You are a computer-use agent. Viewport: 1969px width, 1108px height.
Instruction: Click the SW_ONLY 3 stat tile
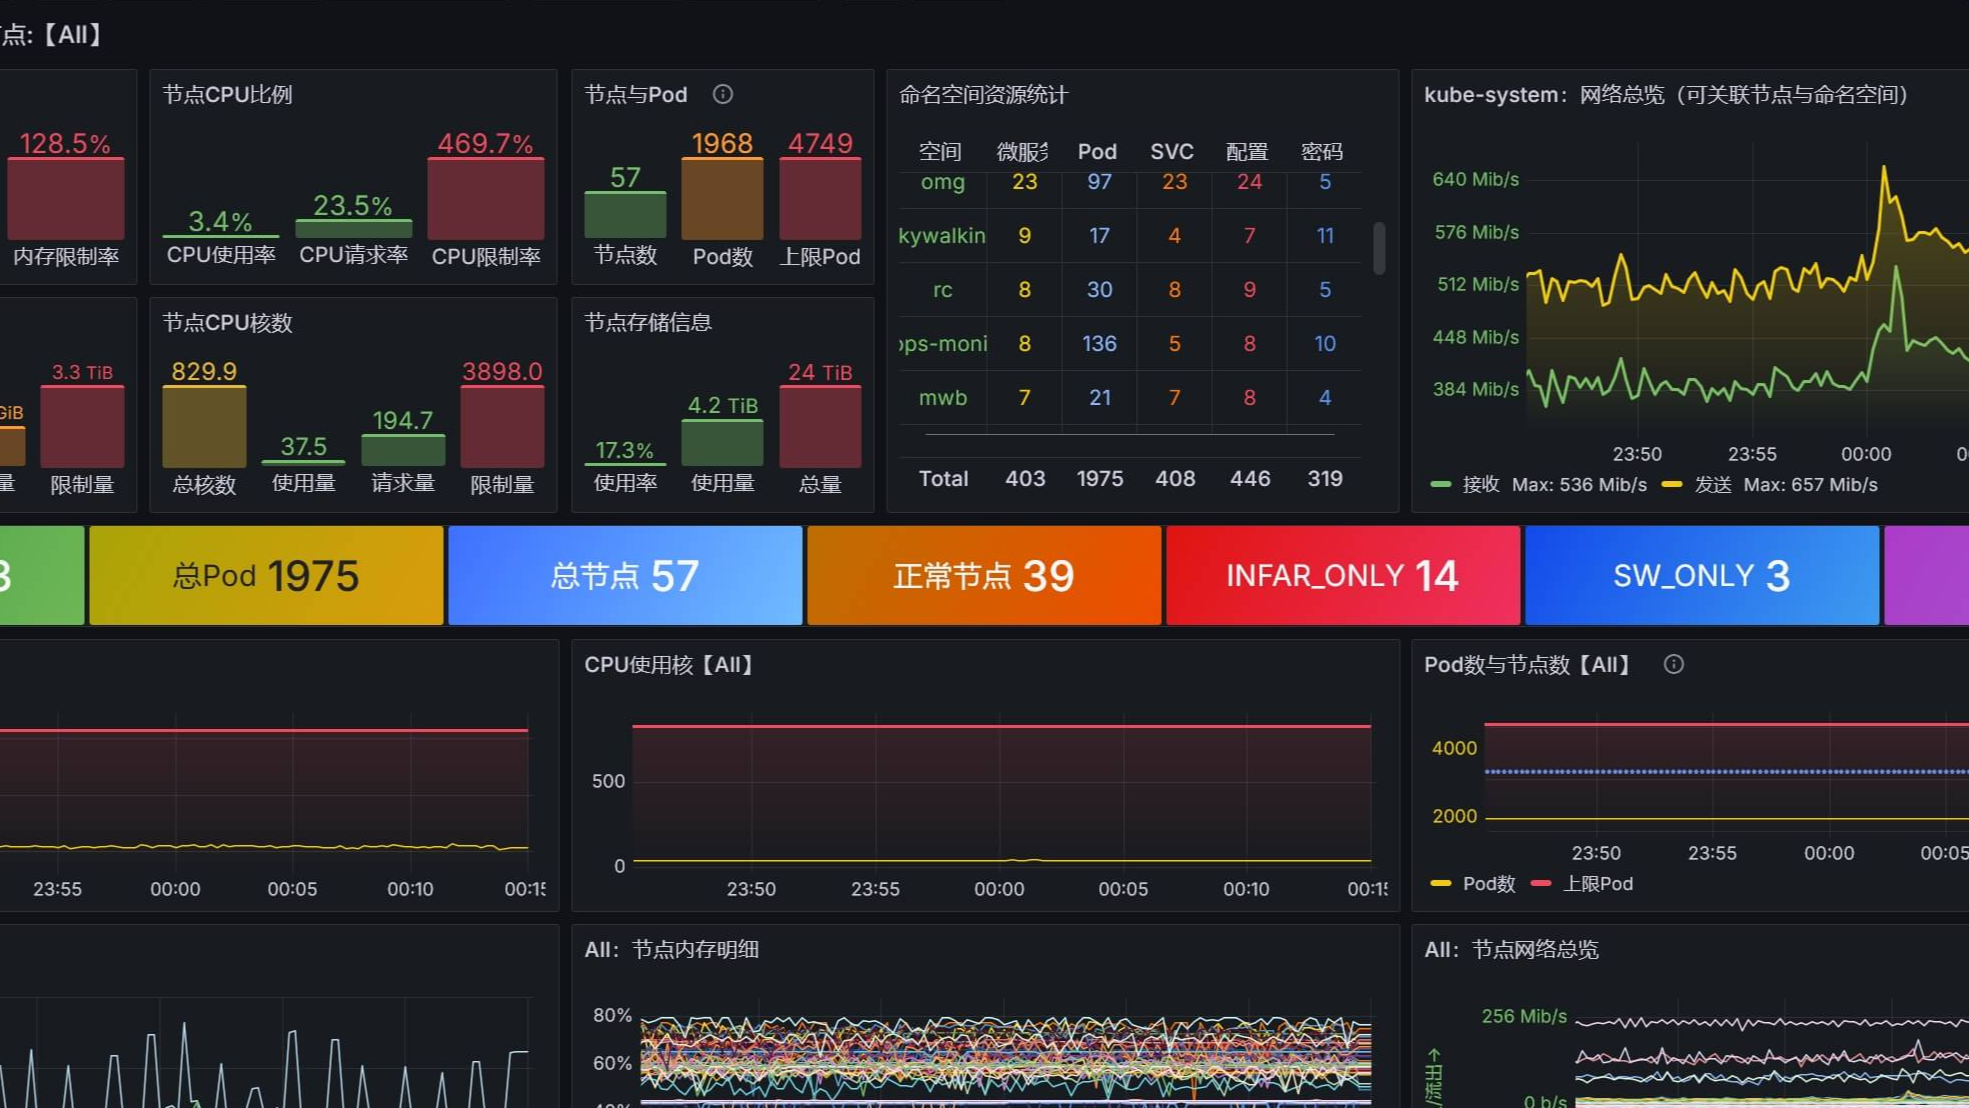click(x=1702, y=575)
